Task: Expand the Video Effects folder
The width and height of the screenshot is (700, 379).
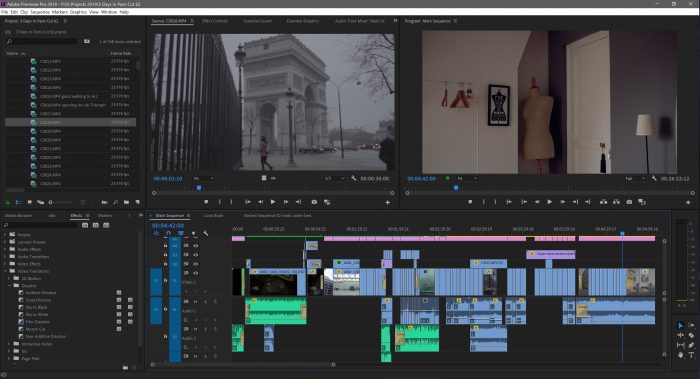Action: click(5, 264)
